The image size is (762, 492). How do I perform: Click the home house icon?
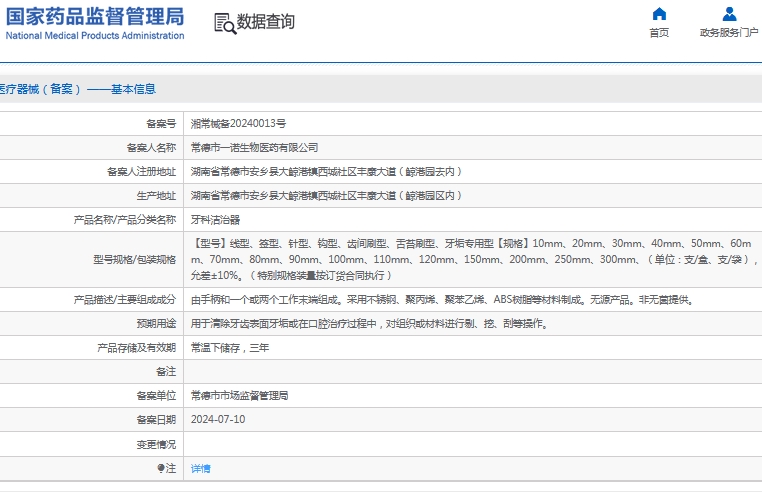[659, 14]
